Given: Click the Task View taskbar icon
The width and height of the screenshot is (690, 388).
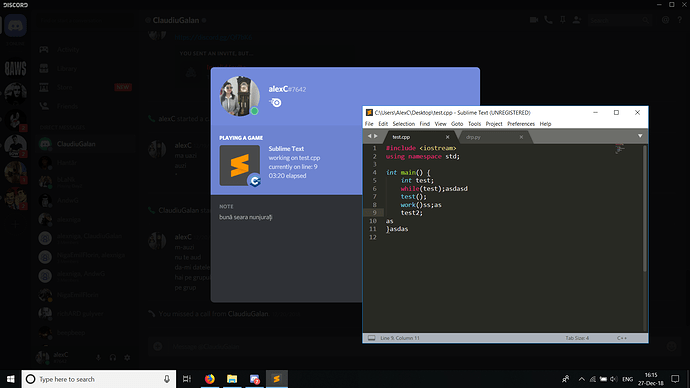Looking at the screenshot, I should coord(187,379).
